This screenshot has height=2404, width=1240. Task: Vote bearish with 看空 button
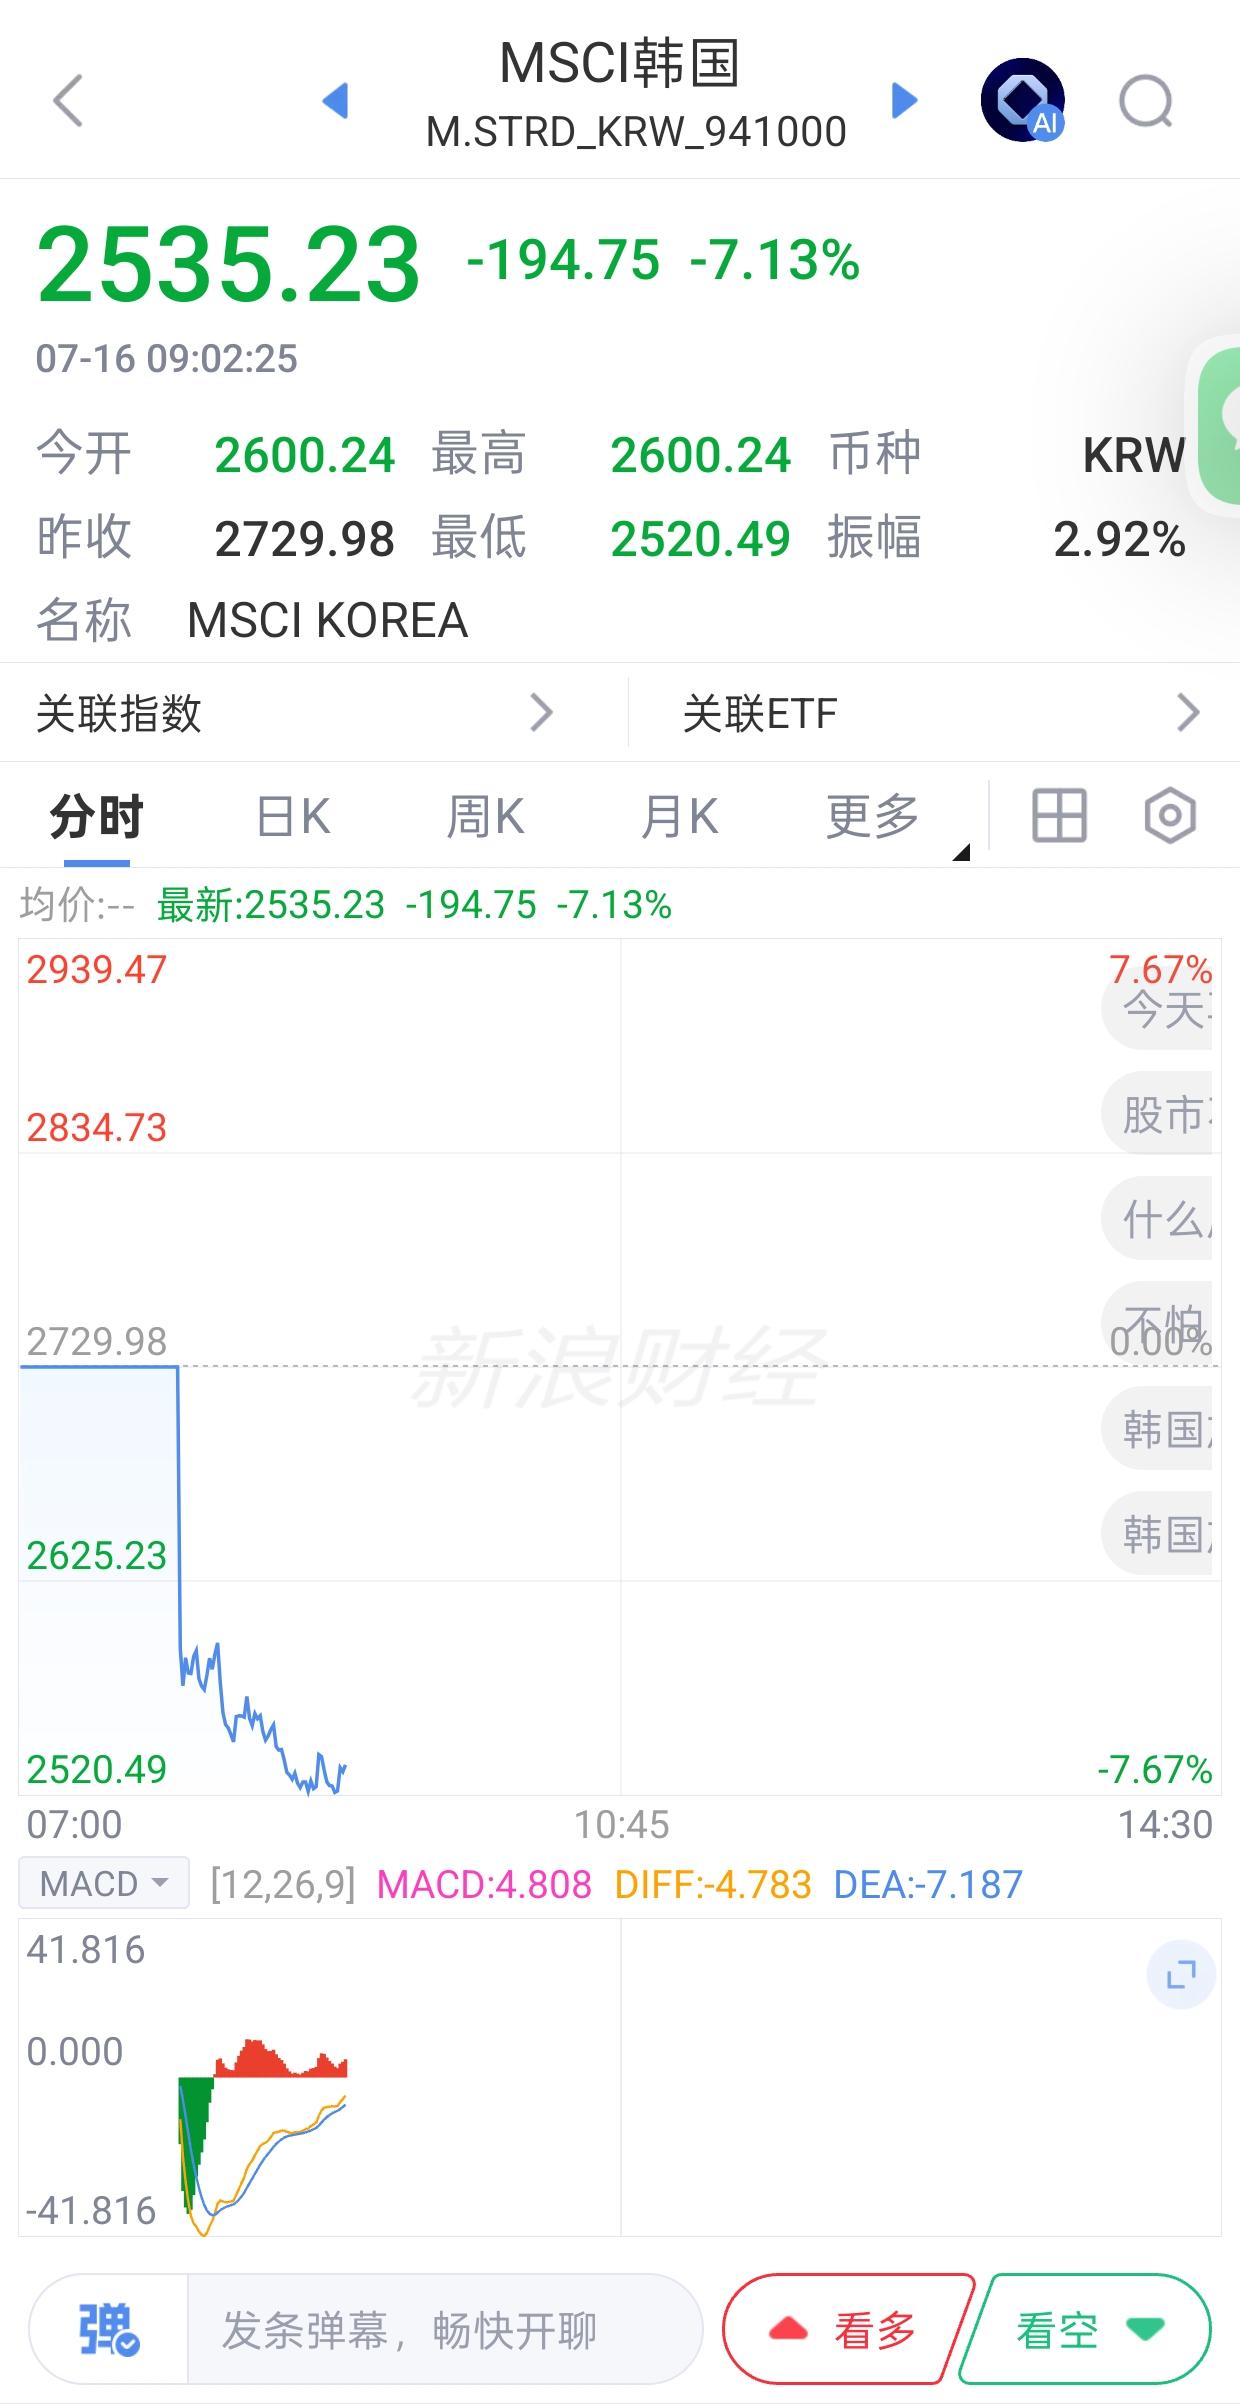coord(1085,2330)
